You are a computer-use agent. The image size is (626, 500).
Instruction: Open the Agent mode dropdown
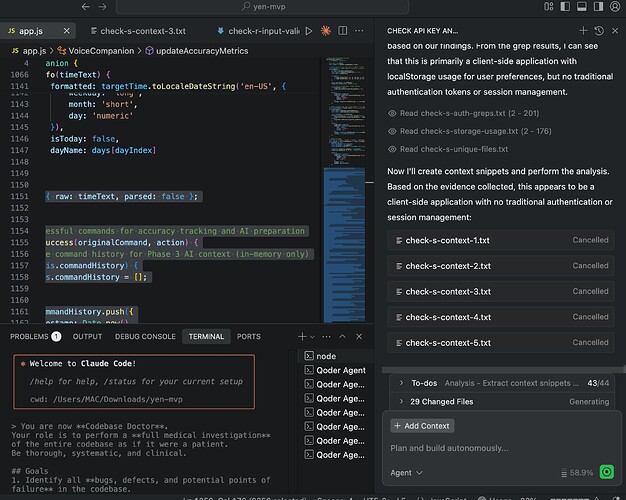point(406,473)
